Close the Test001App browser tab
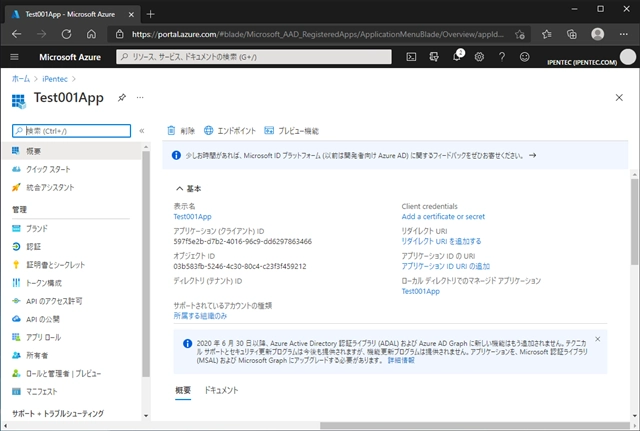The height and width of the screenshot is (431, 640). (x=131, y=14)
